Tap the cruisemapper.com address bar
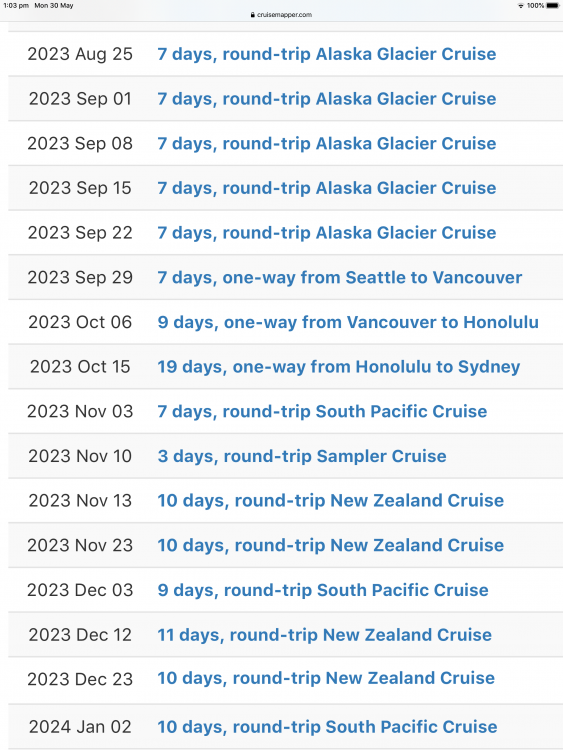Image resolution: width=563 pixels, height=750 pixels. point(281,15)
